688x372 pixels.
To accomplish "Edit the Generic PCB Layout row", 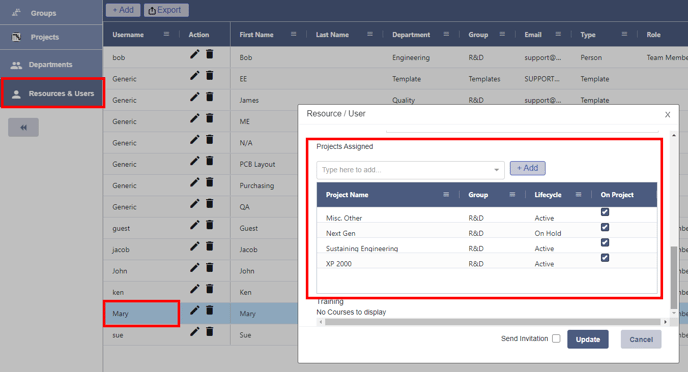I will tap(194, 161).
